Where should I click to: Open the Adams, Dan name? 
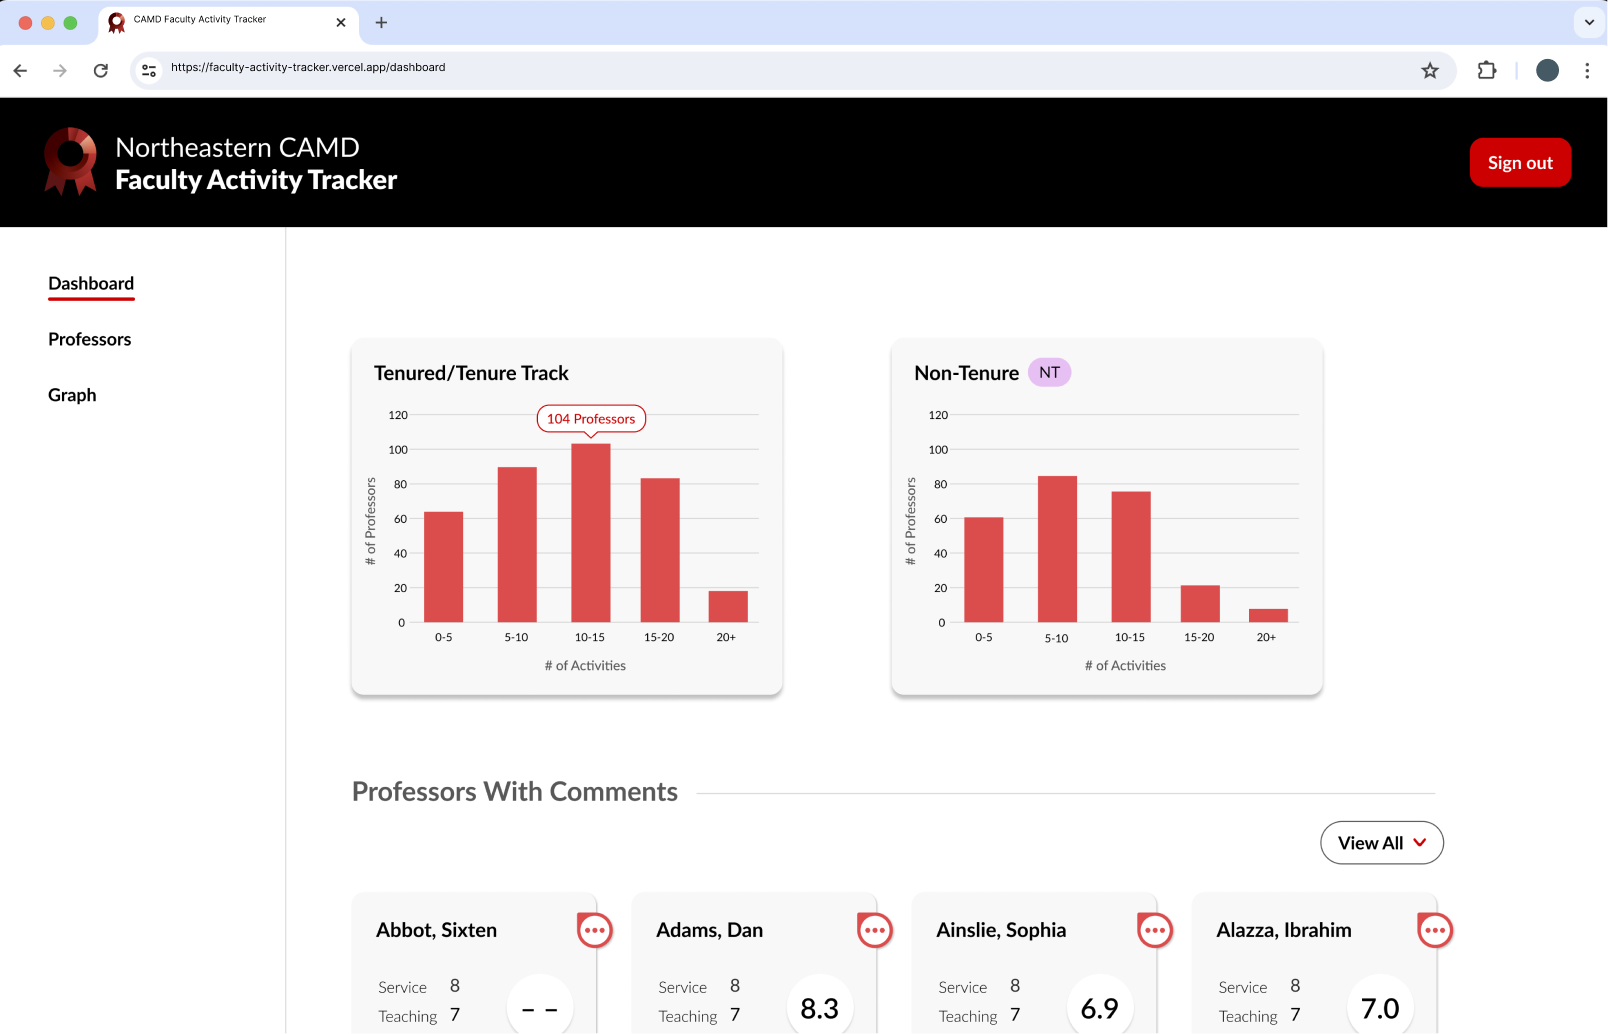click(709, 931)
